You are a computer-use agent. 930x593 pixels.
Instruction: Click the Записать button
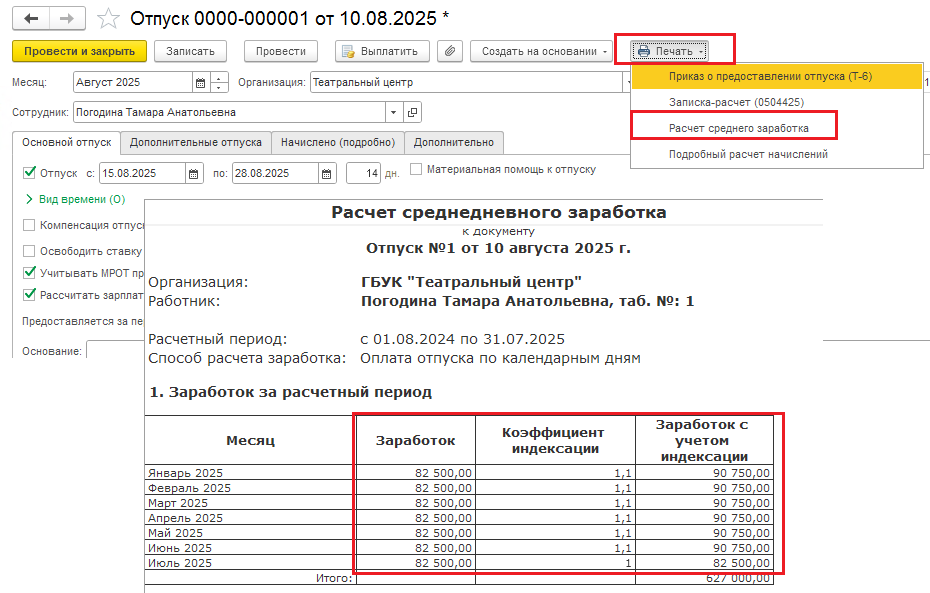click(190, 51)
